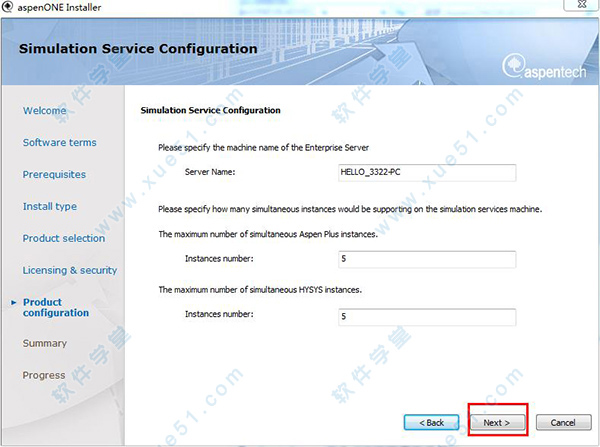Select the Product configuration step
Screen dimensions: 600x447
[x=56, y=307]
